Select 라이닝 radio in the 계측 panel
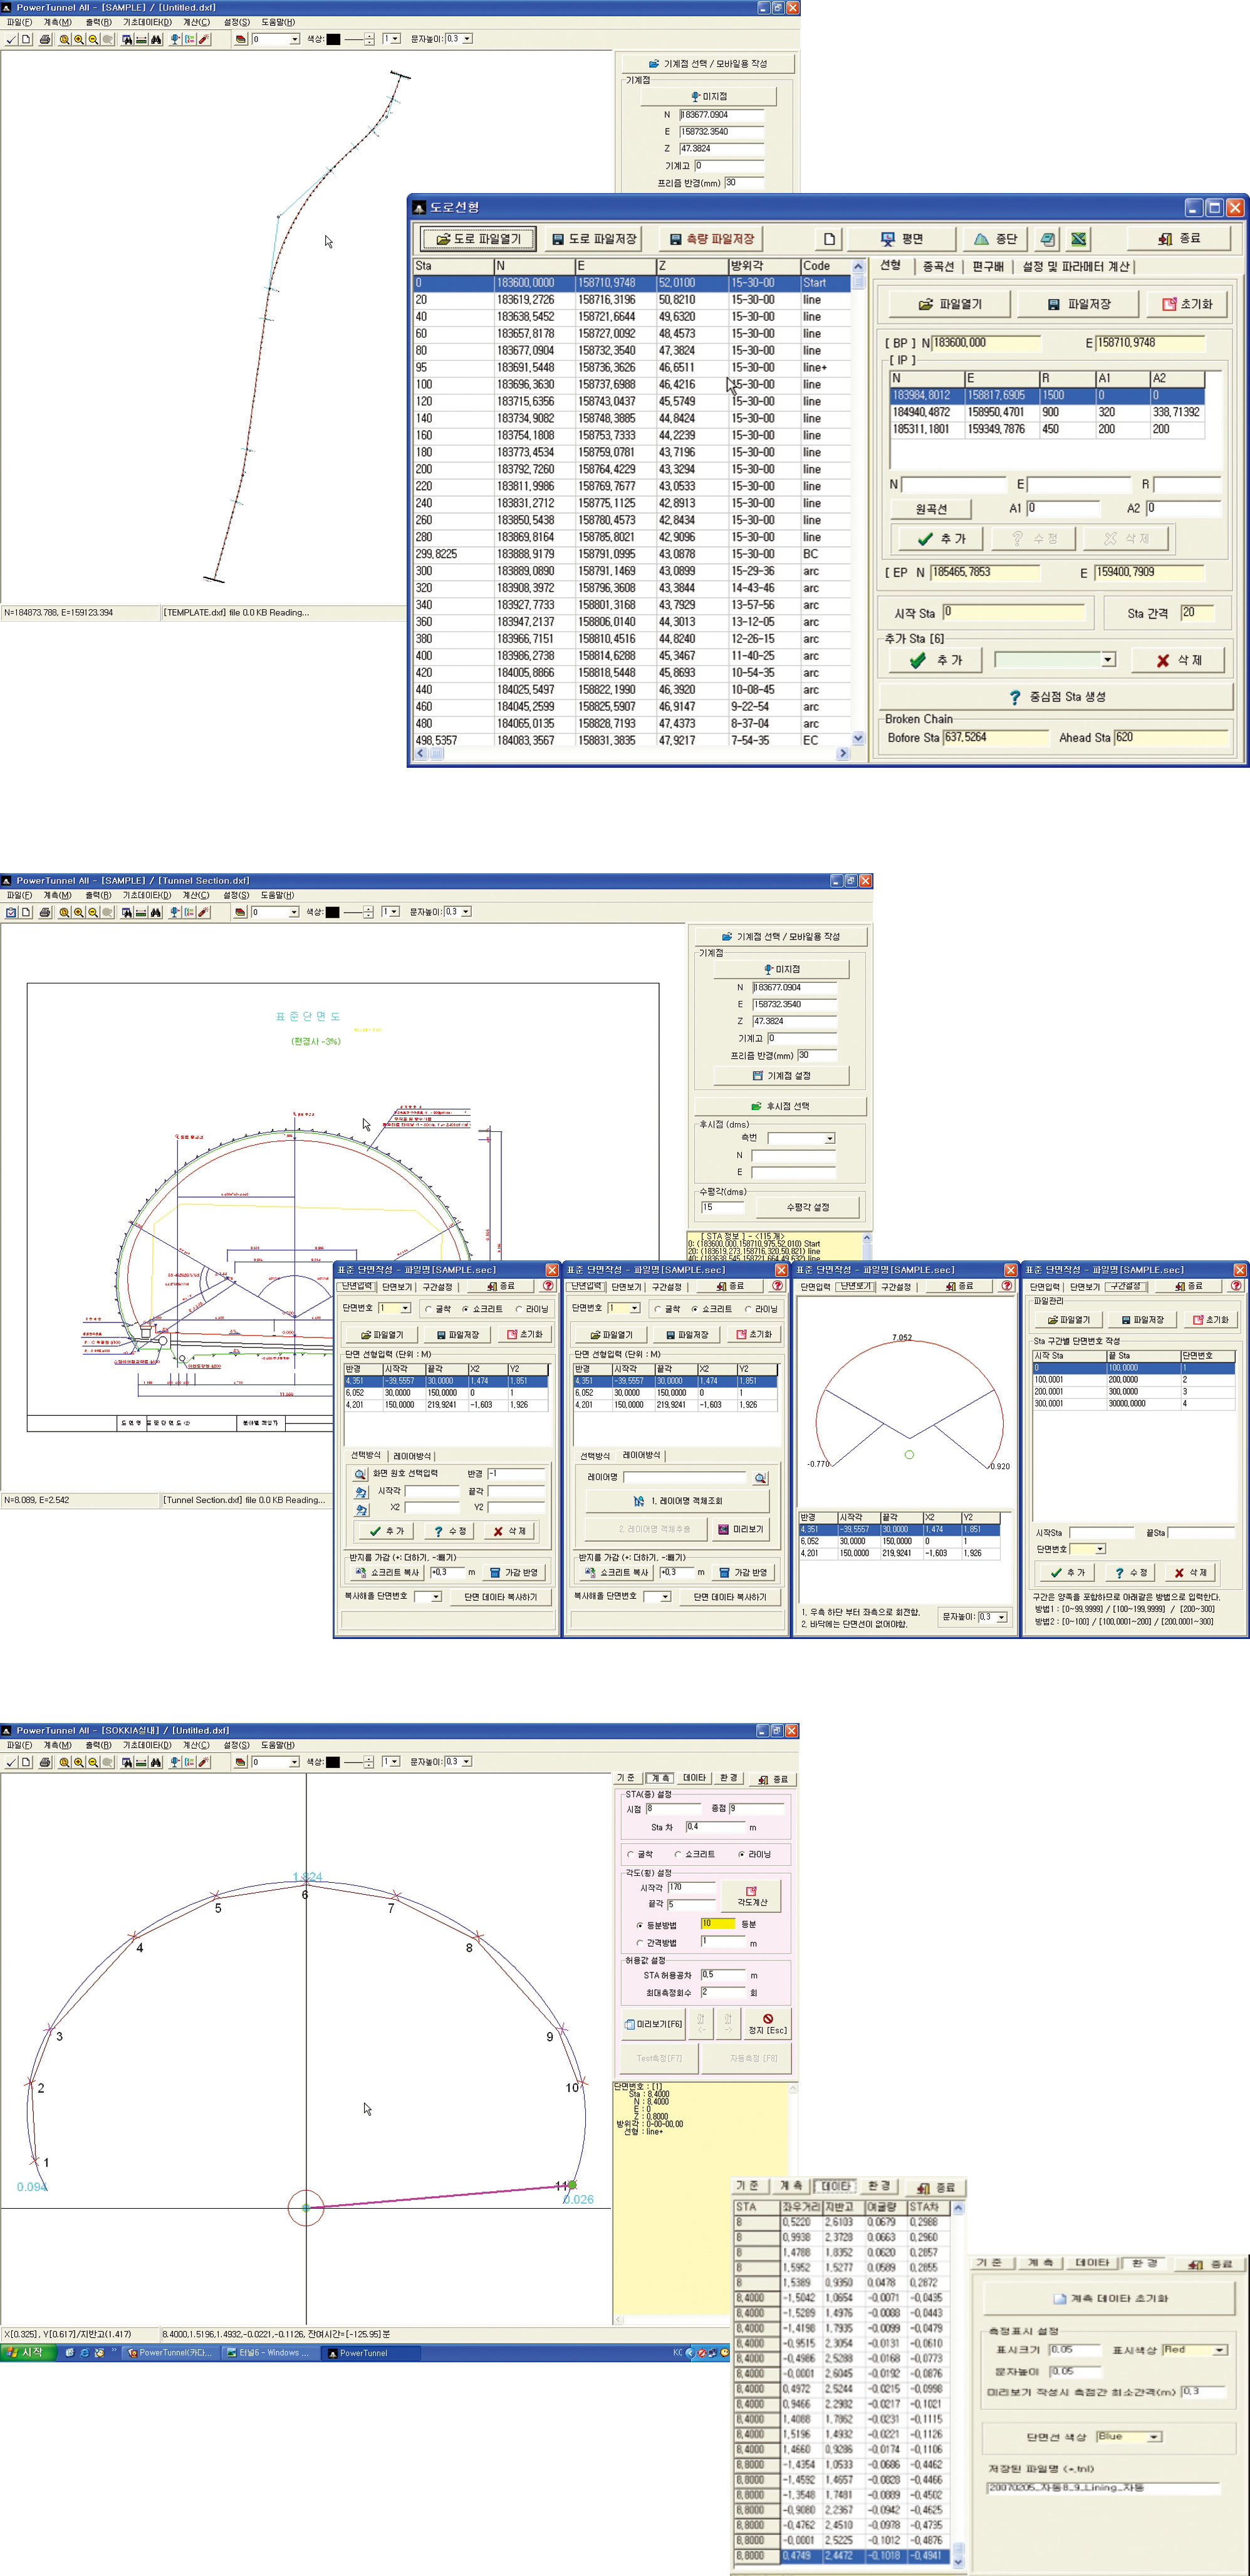 741,1854
